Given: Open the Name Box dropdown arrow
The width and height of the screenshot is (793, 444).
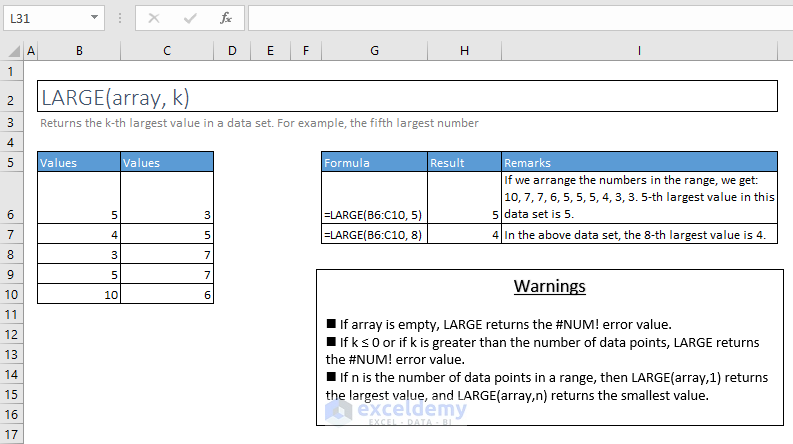Looking at the screenshot, I should point(94,18).
